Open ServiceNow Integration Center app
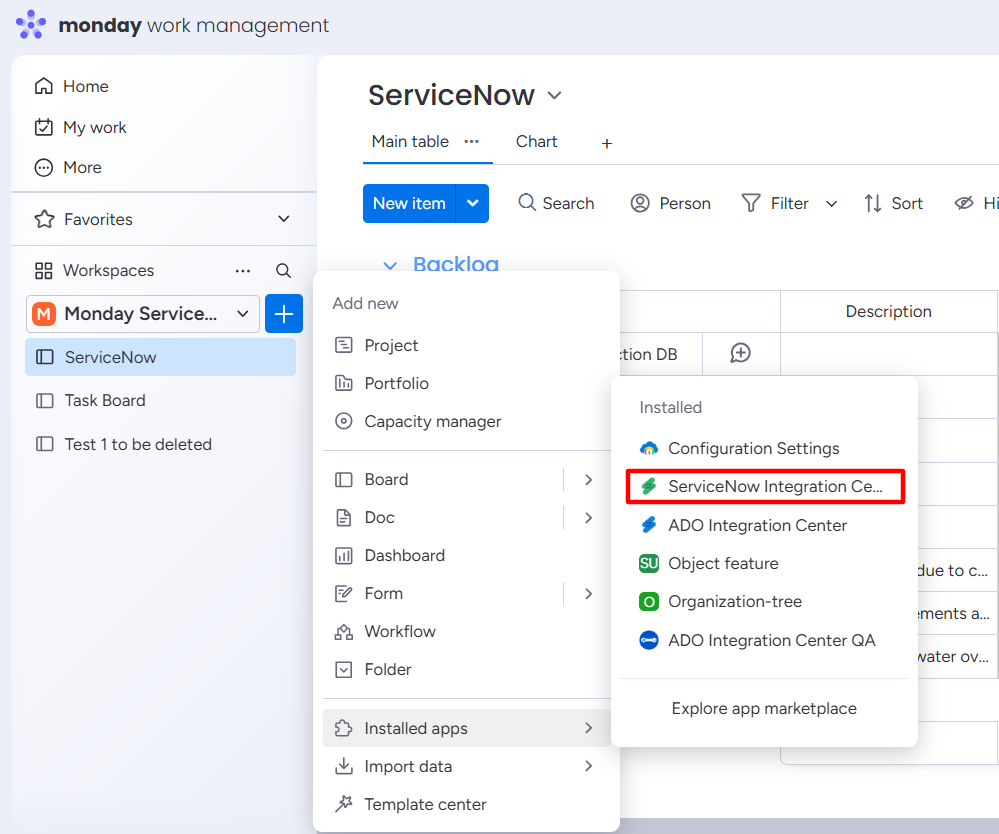The width and height of the screenshot is (999, 834). coord(765,487)
